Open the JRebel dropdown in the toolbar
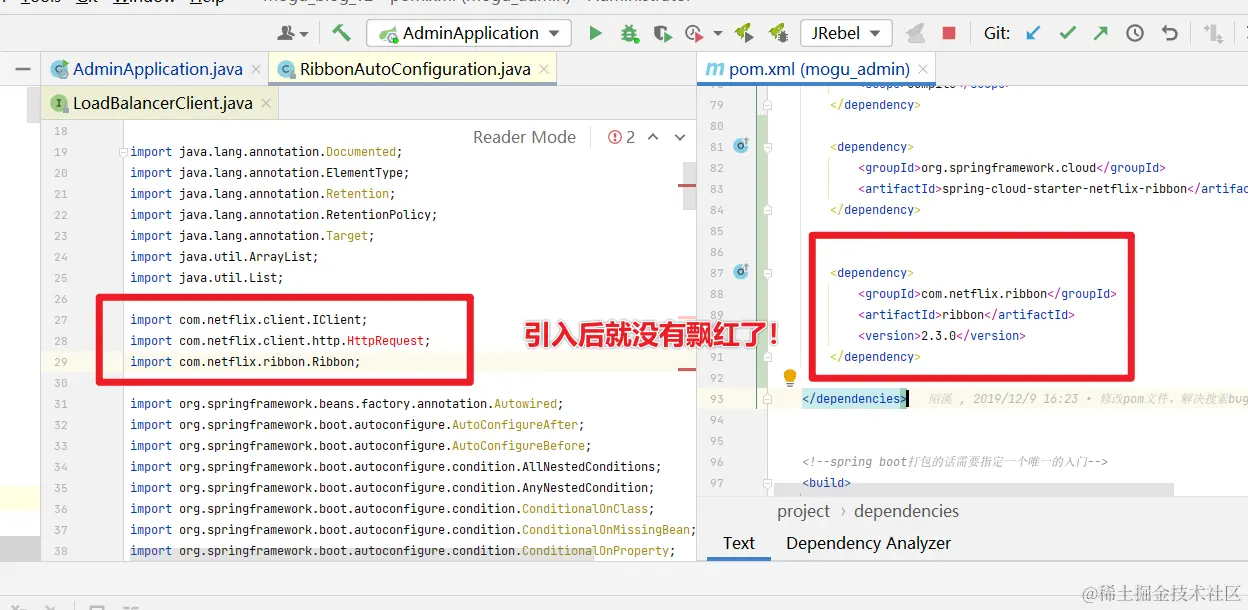The image size is (1248, 610). tap(846, 33)
